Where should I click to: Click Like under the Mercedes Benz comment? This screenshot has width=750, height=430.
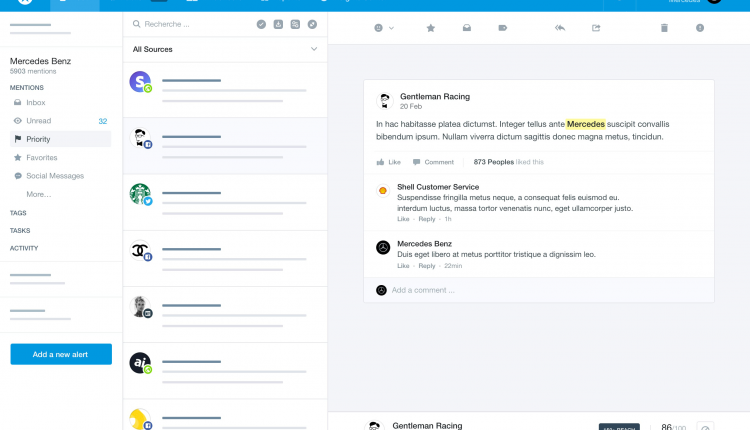coord(403,266)
